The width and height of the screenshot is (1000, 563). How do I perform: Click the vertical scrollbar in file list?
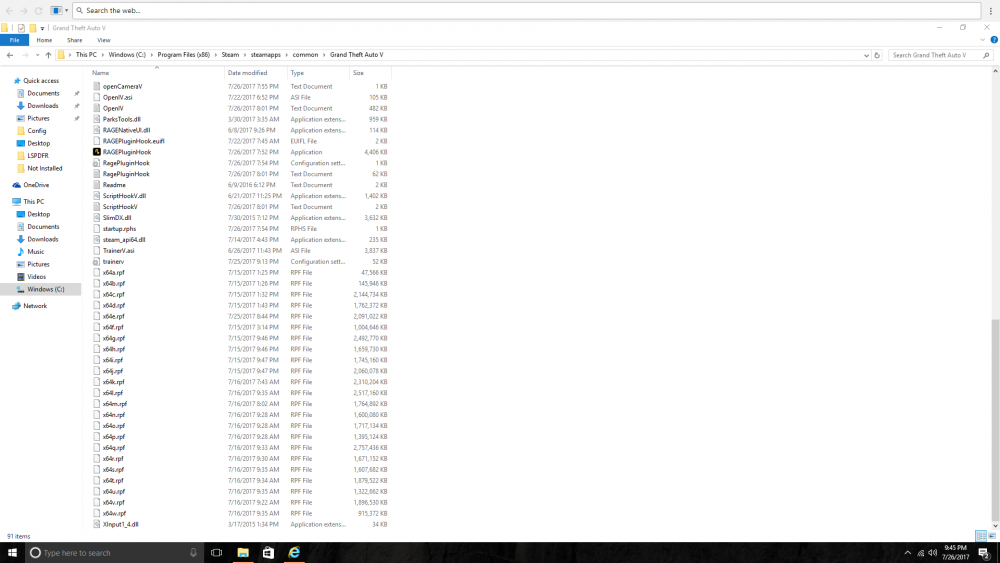click(995, 419)
